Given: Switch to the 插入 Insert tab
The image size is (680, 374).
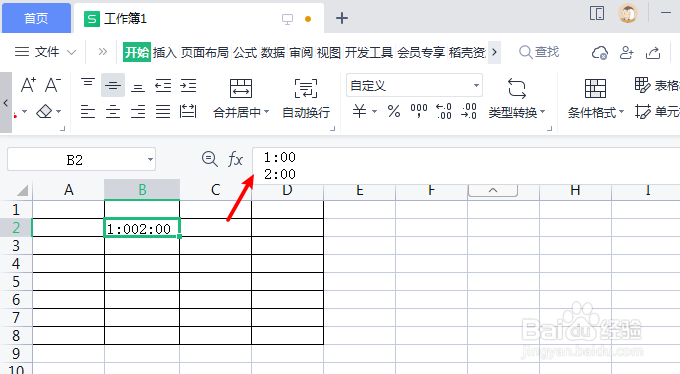Looking at the screenshot, I should pyautogui.click(x=164, y=52).
